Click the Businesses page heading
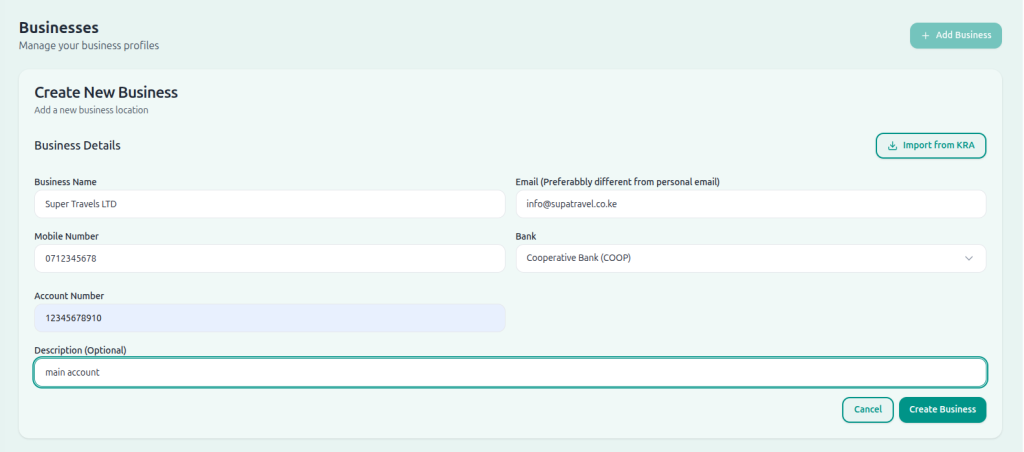Screen dimensions: 1024x452 59,28
